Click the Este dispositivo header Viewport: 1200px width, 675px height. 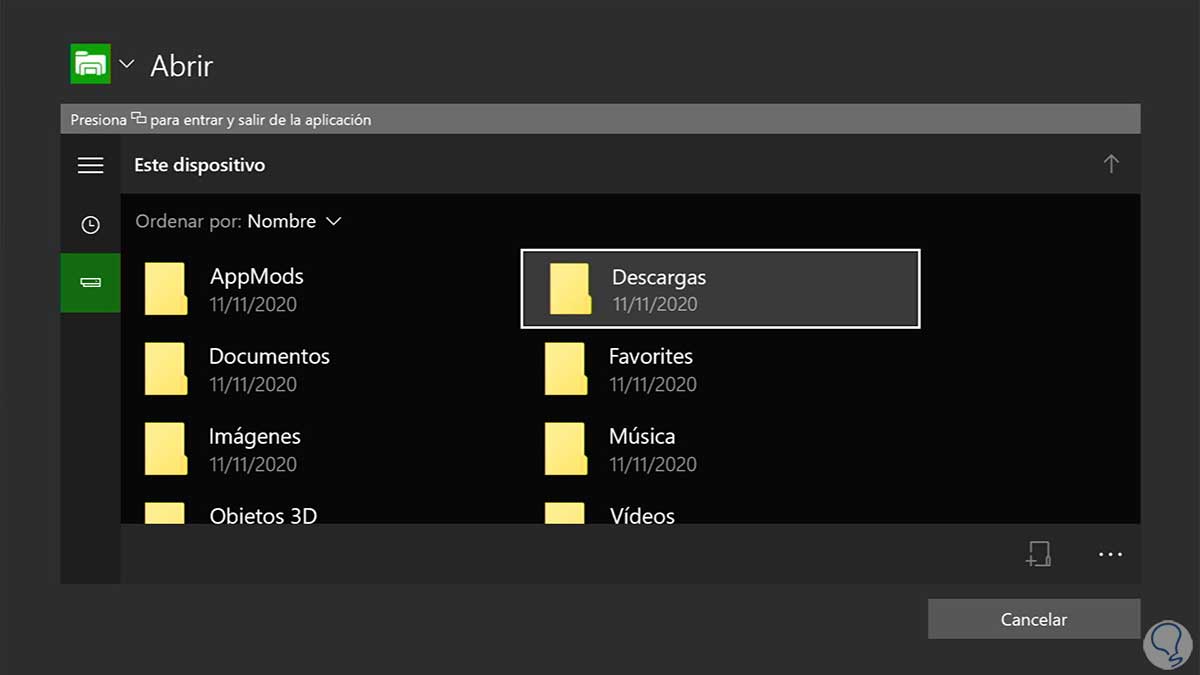[199, 164]
